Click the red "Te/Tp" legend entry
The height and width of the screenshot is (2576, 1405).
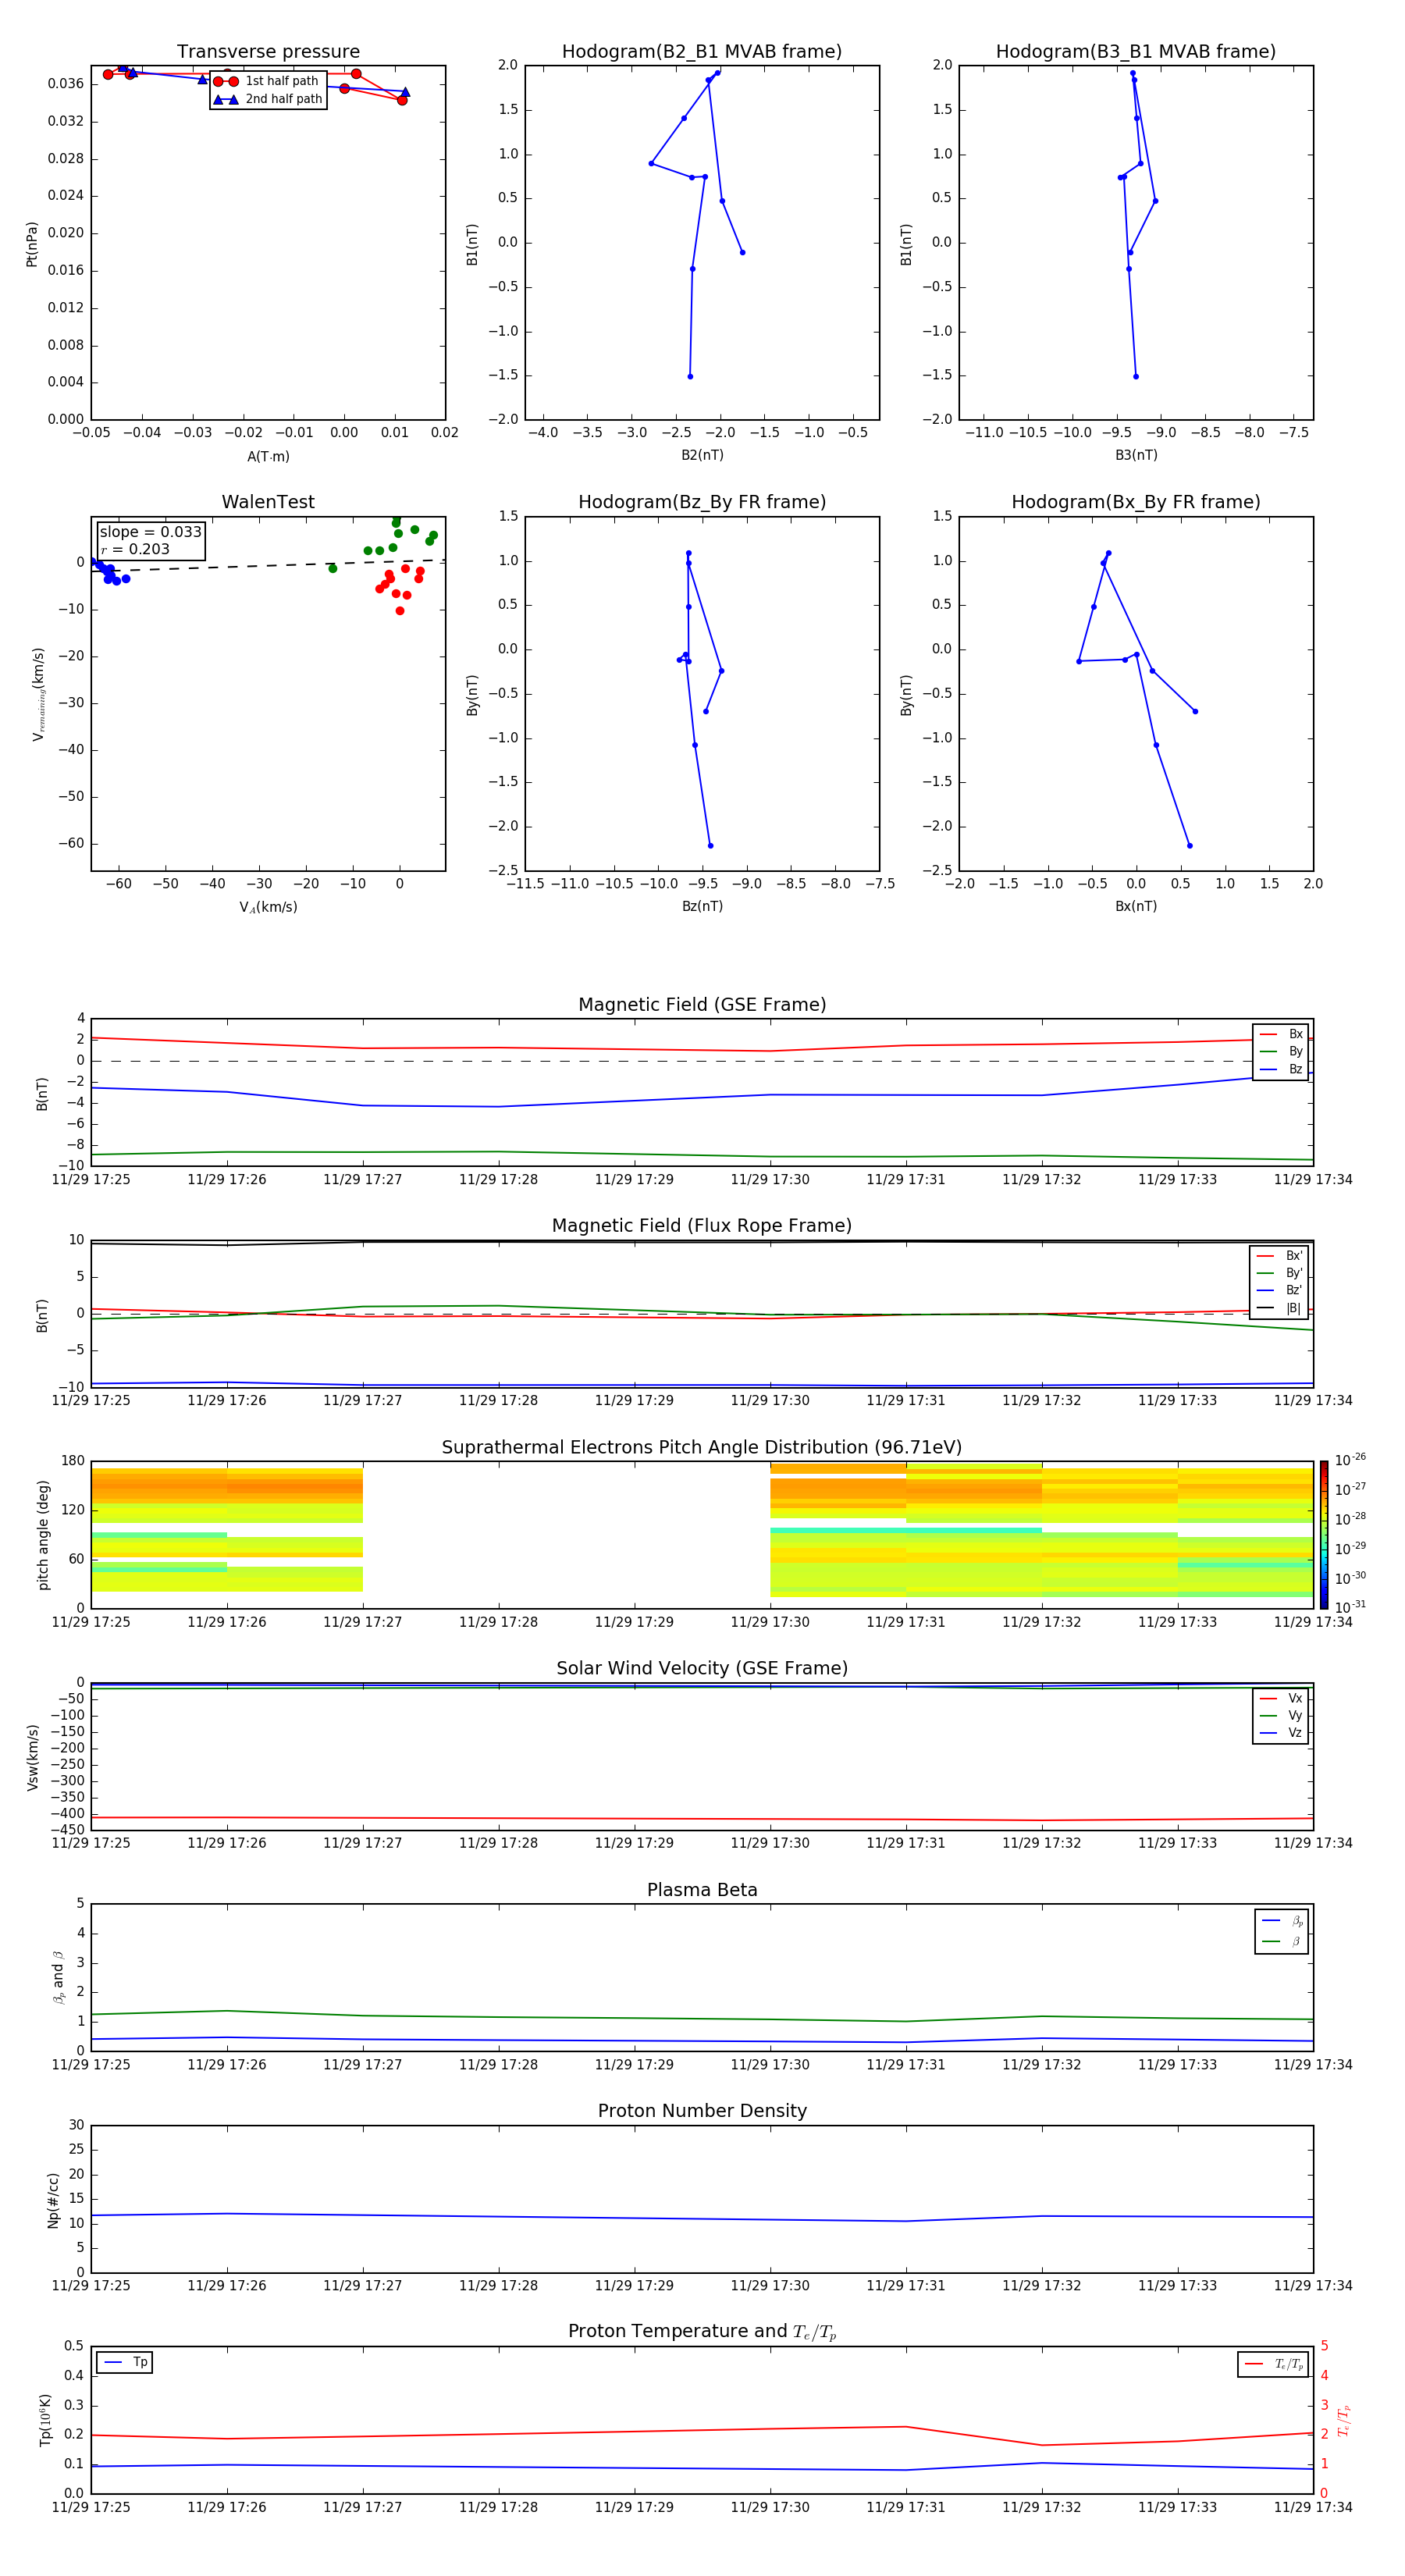(x=1273, y=2365)
